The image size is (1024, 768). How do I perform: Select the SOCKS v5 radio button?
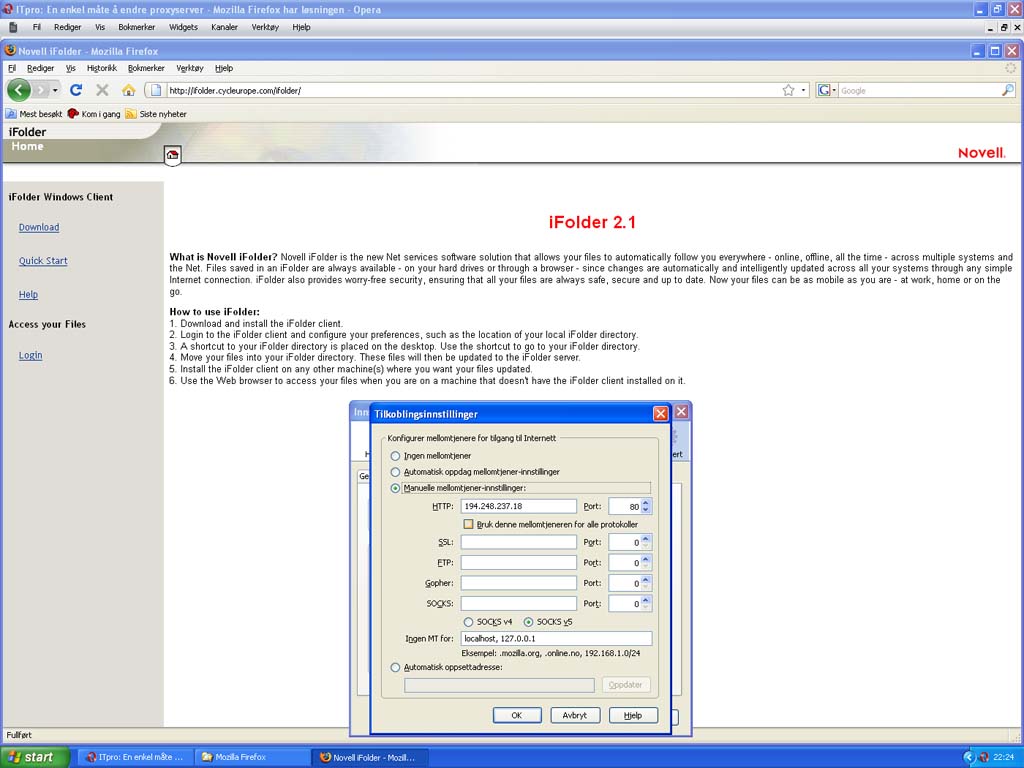pyautogui.click(x=528, y=622)
